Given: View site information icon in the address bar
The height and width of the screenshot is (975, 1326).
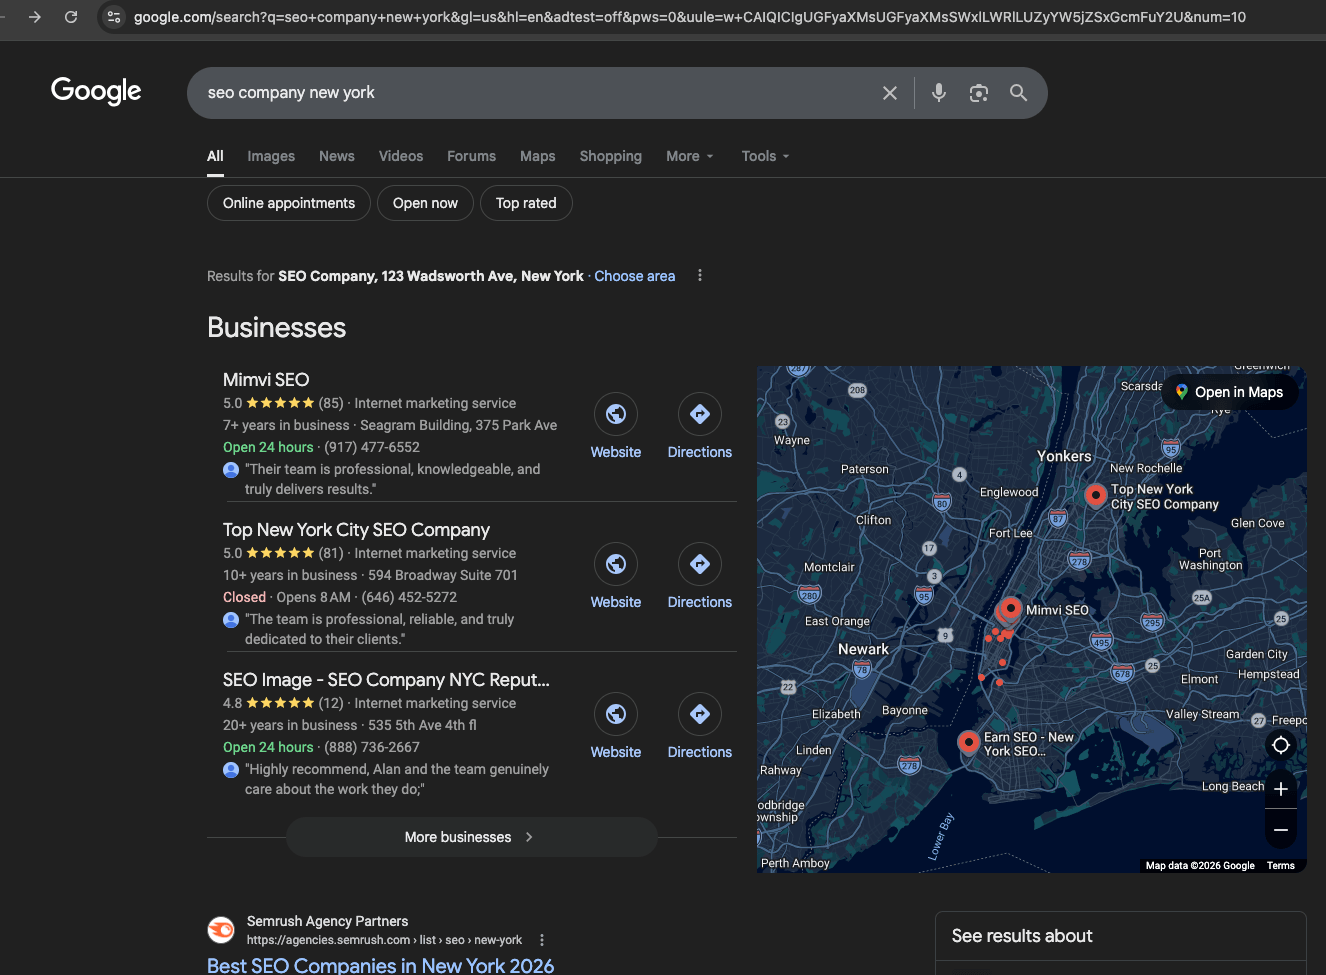Looking at the screenshot, I should coord(114,17).
